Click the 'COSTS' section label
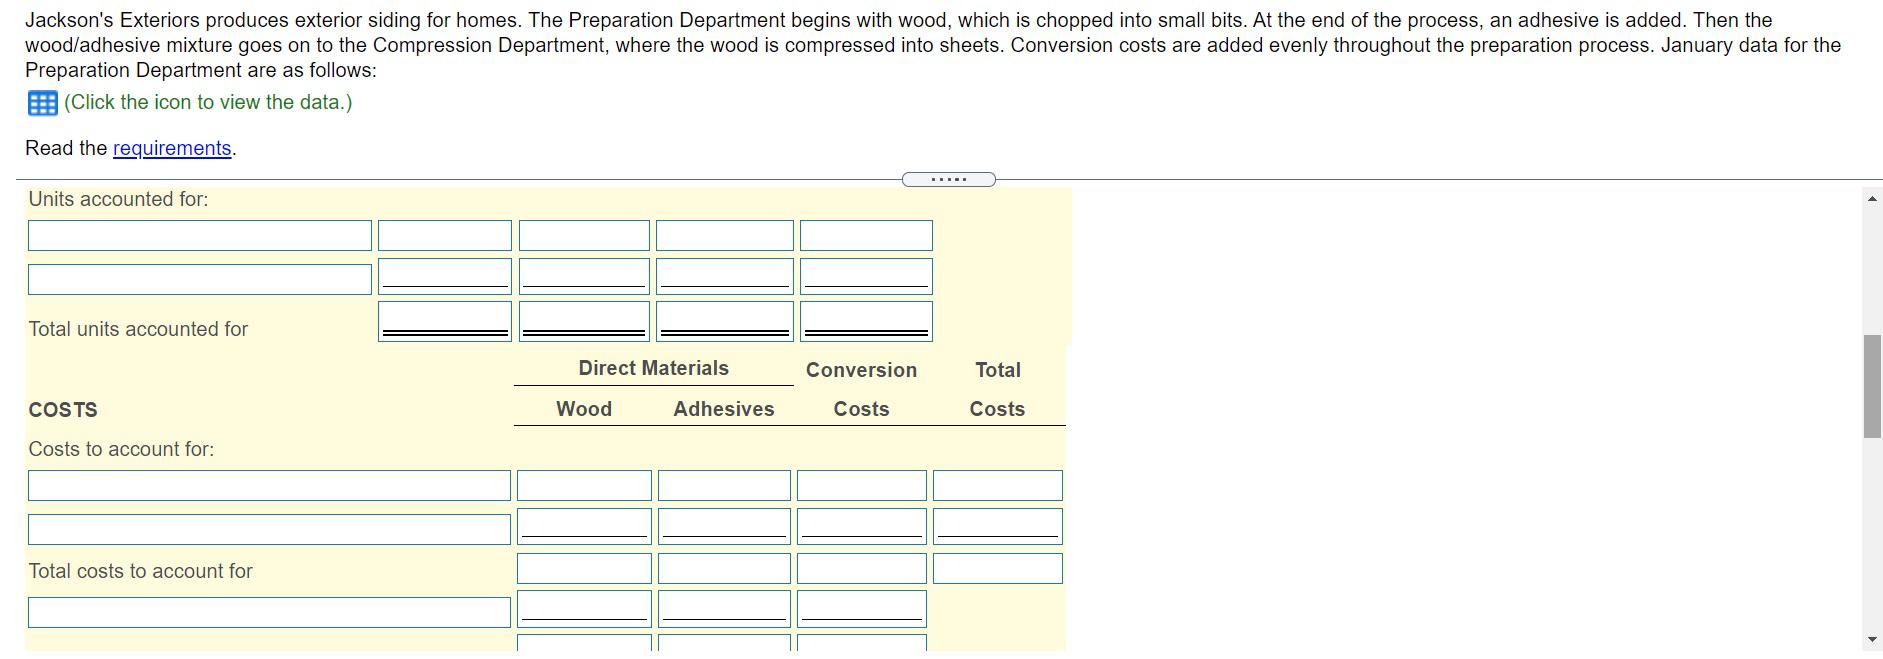 (x=63, y=410)
